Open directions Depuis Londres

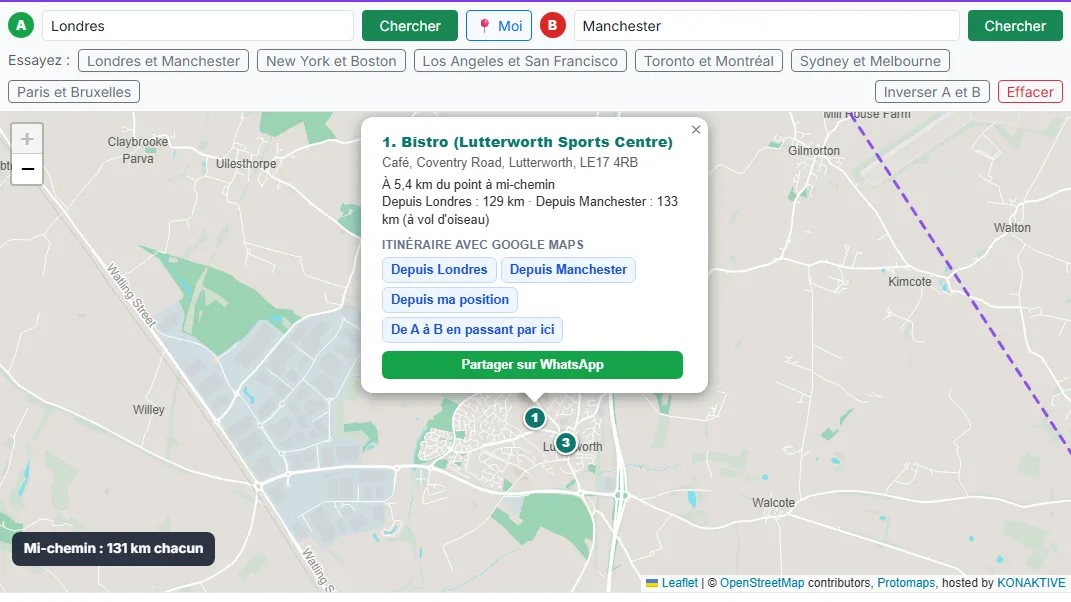pos(439,270)
